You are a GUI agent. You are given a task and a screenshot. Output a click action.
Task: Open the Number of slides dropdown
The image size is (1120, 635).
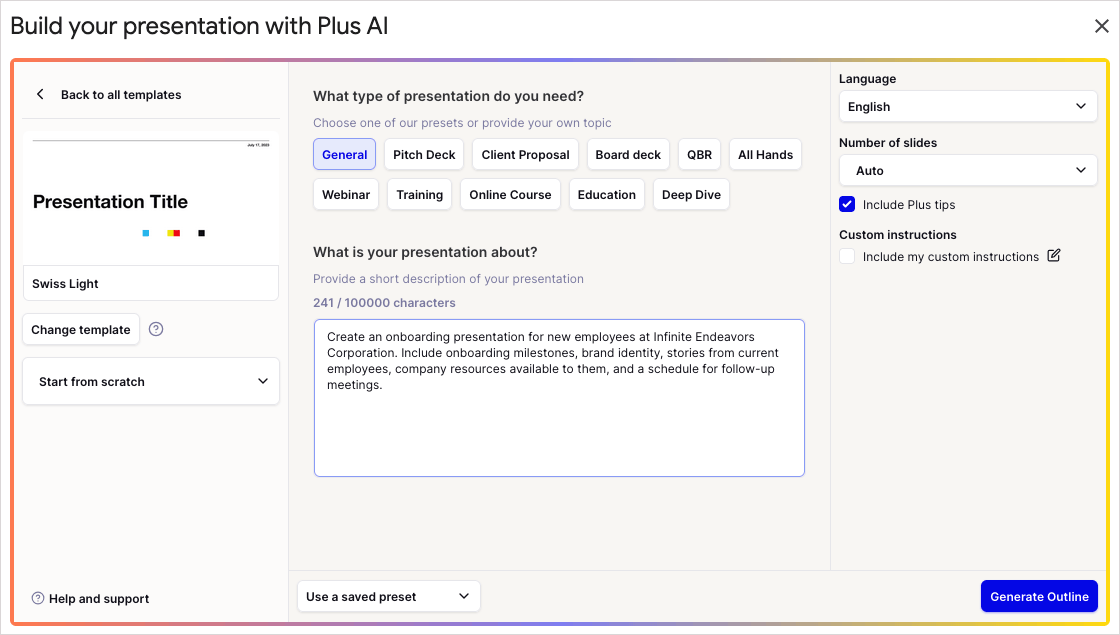click(968, 170)
